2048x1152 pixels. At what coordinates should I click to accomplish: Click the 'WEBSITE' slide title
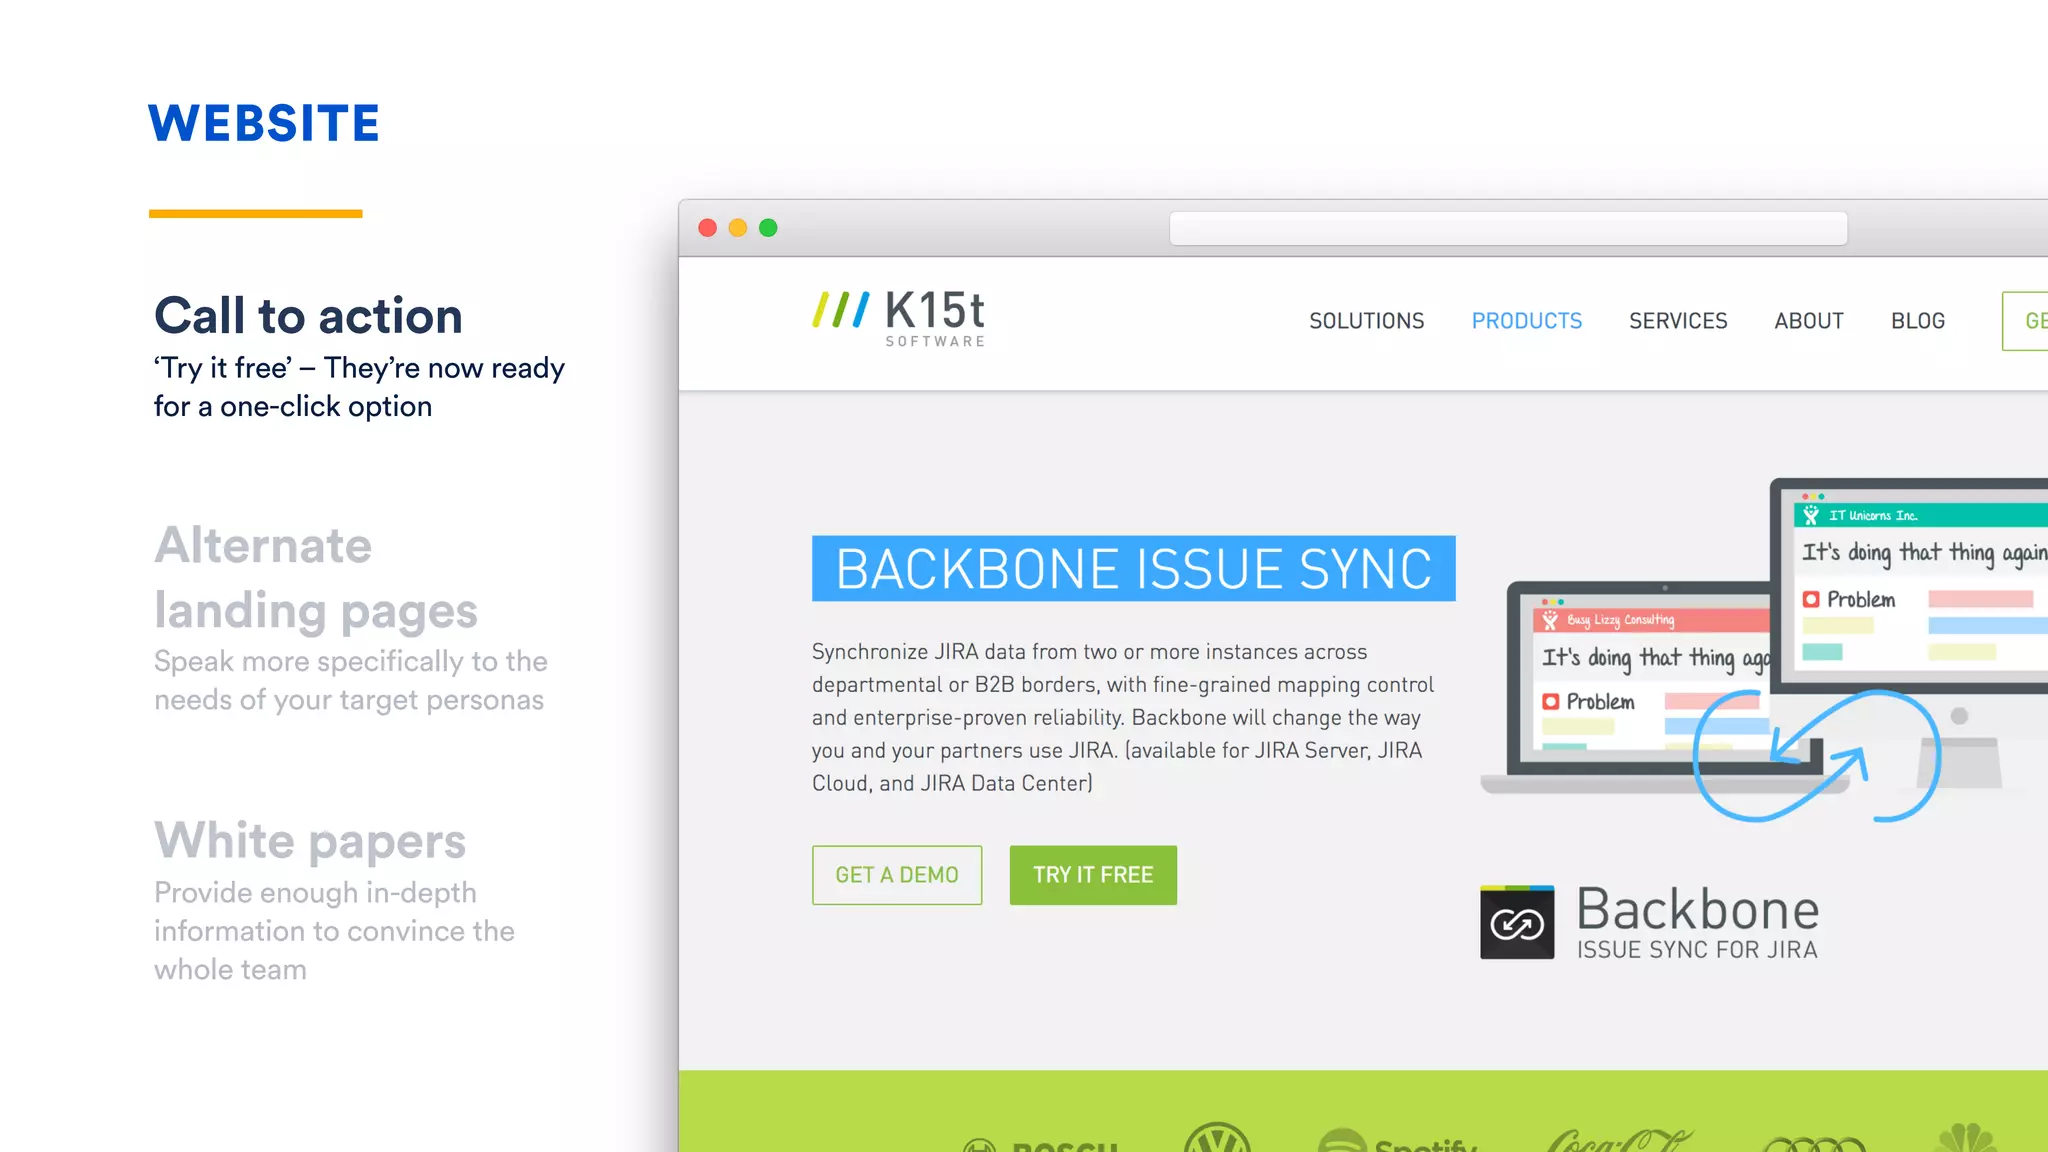pos(264,124)
